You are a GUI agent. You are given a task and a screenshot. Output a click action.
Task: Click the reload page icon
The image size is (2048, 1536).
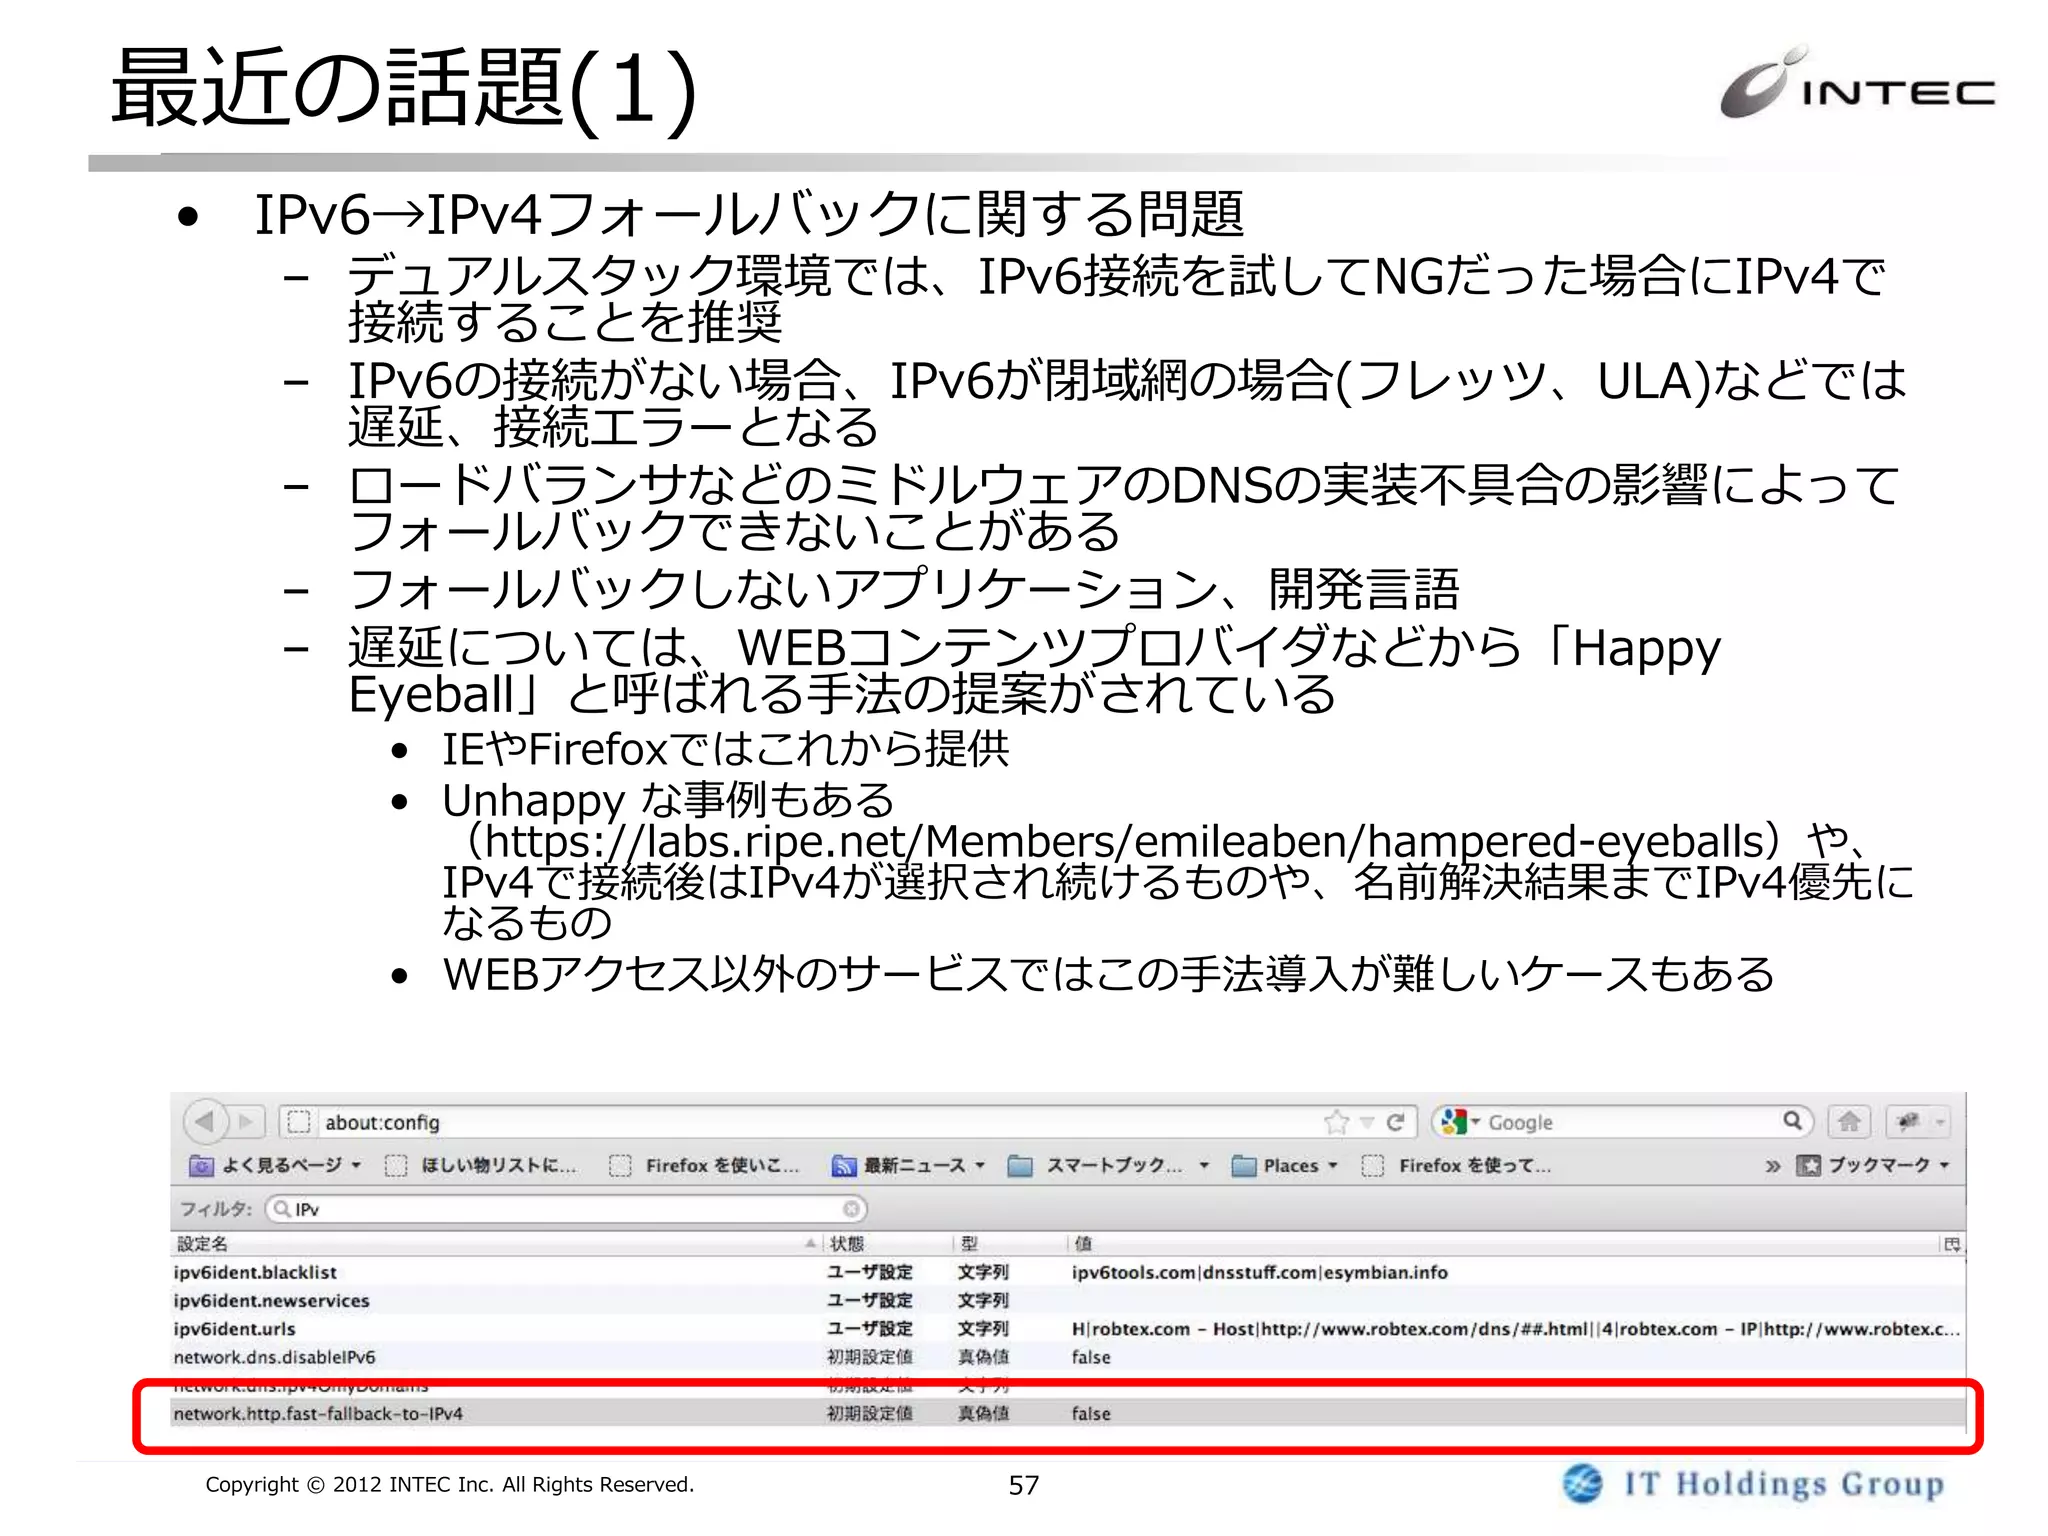click(1396, 1123)
